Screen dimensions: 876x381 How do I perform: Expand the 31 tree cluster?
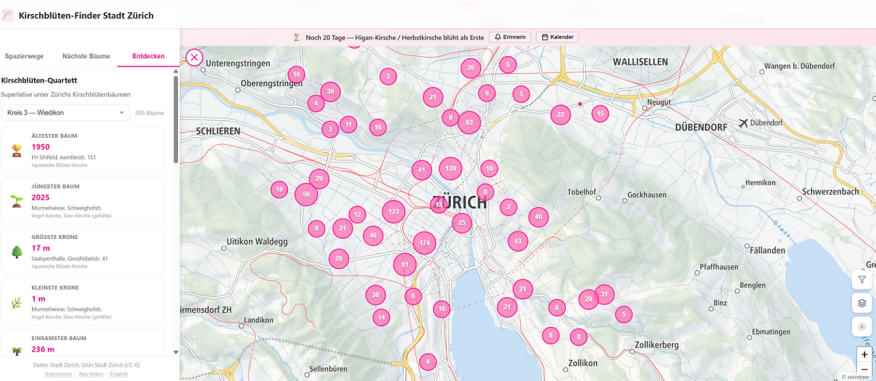tap(604, 294)
